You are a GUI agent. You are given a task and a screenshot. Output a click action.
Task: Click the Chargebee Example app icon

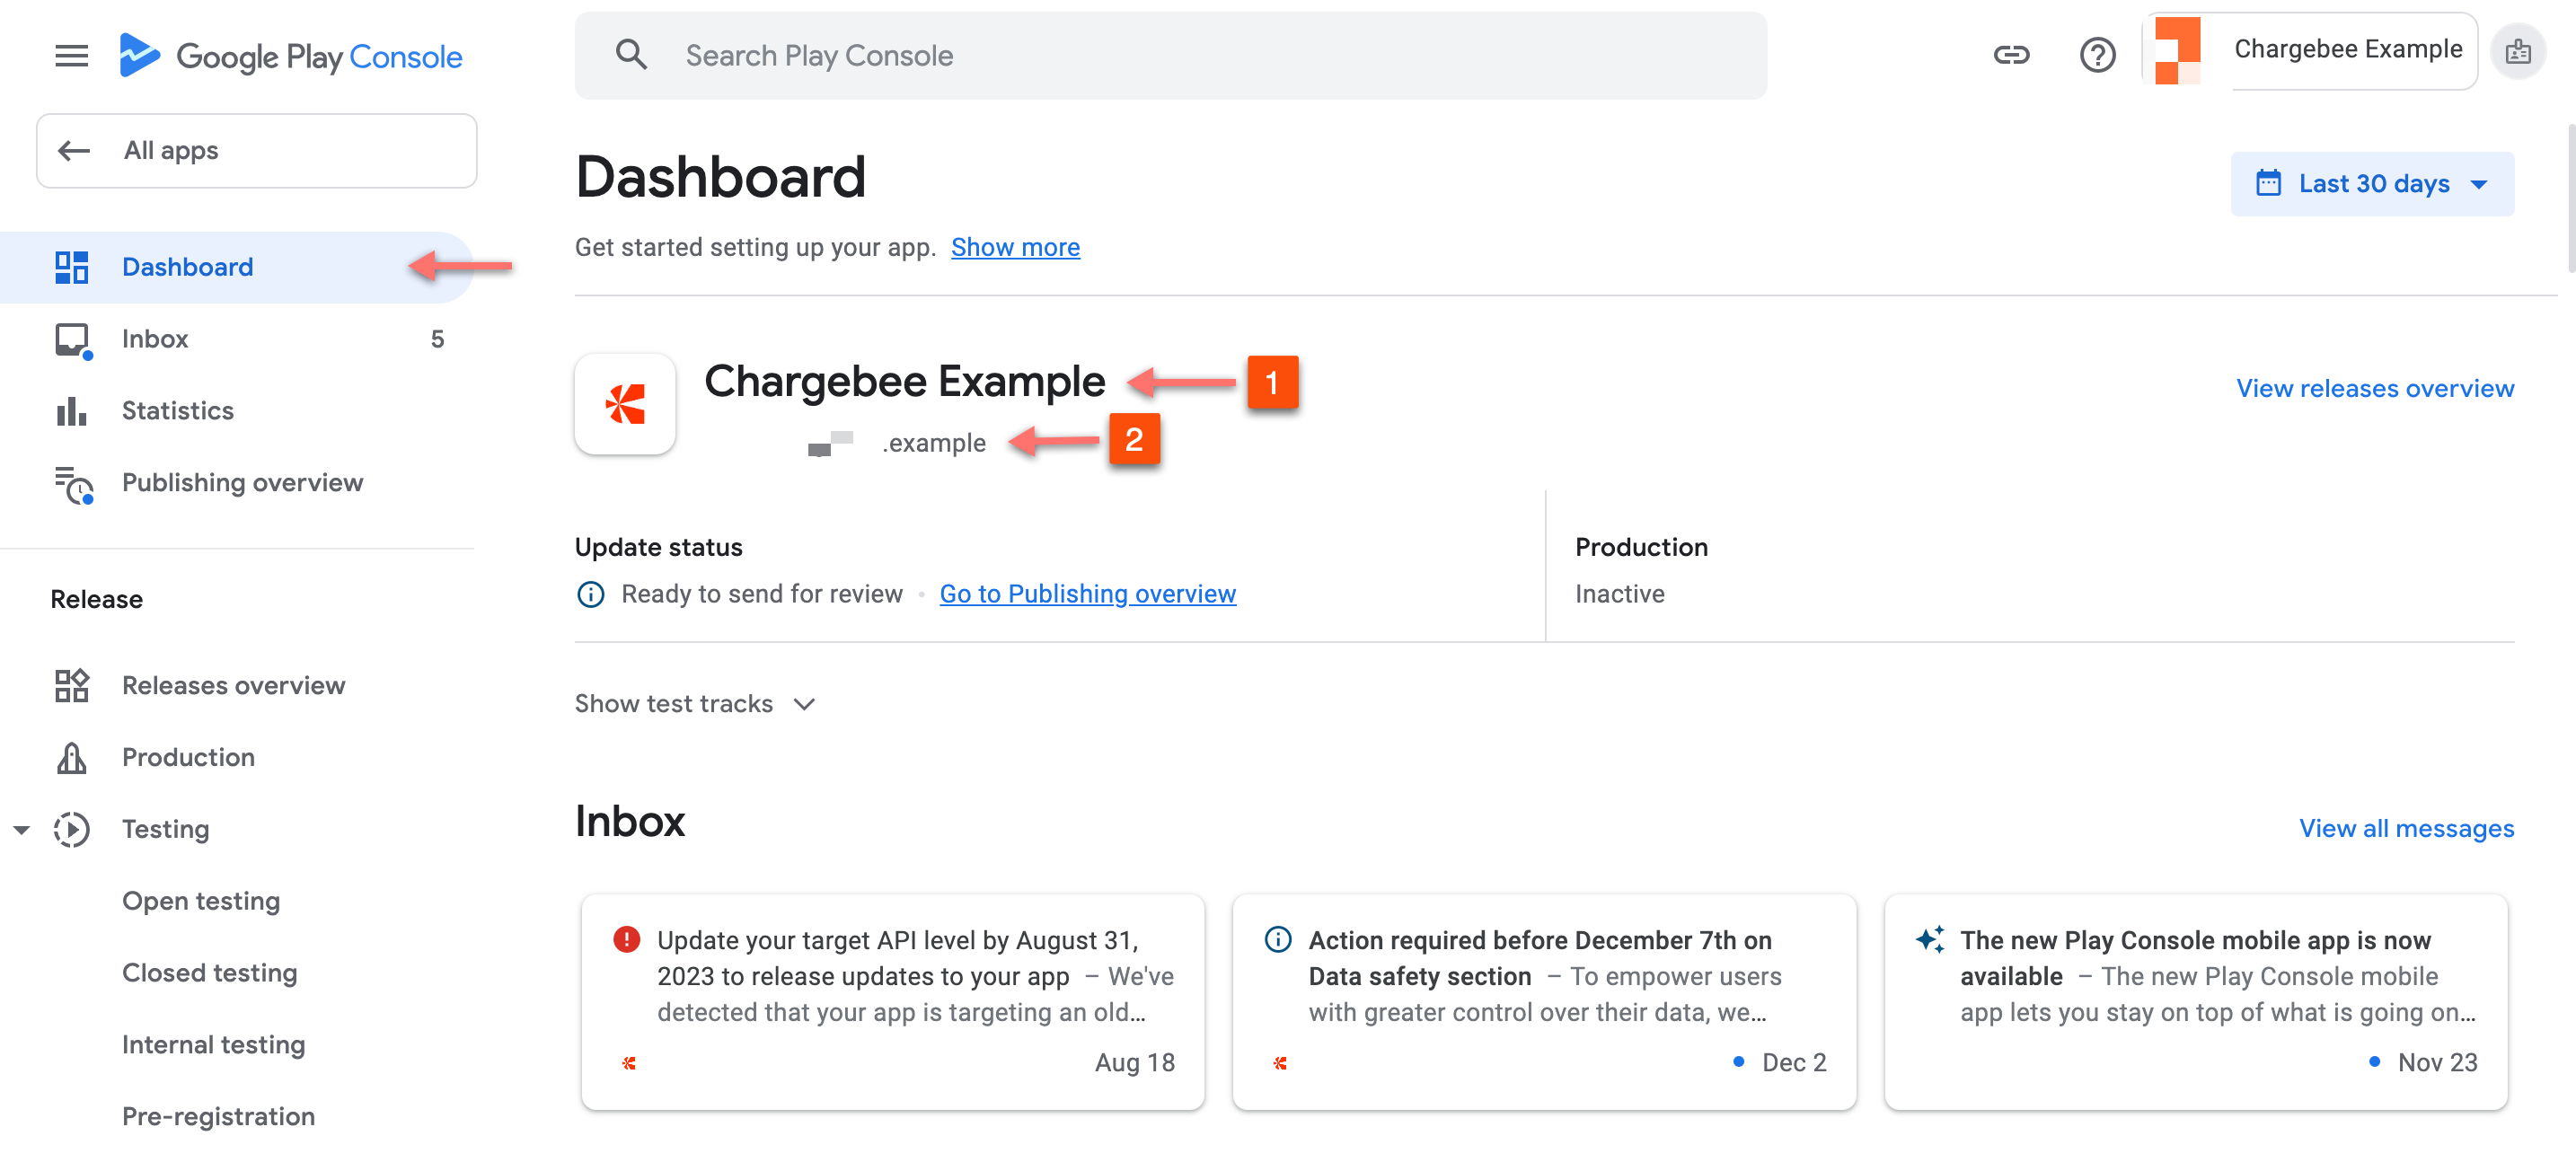625,404
